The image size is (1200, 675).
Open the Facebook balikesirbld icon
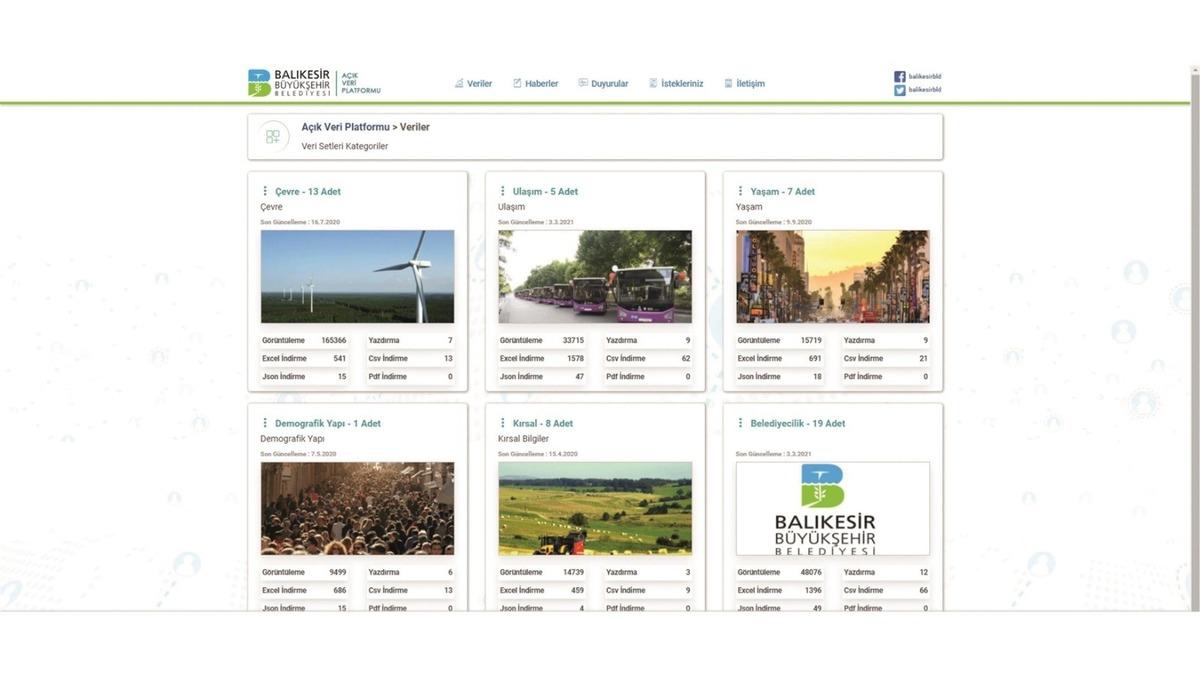click(x=900, y=76)
